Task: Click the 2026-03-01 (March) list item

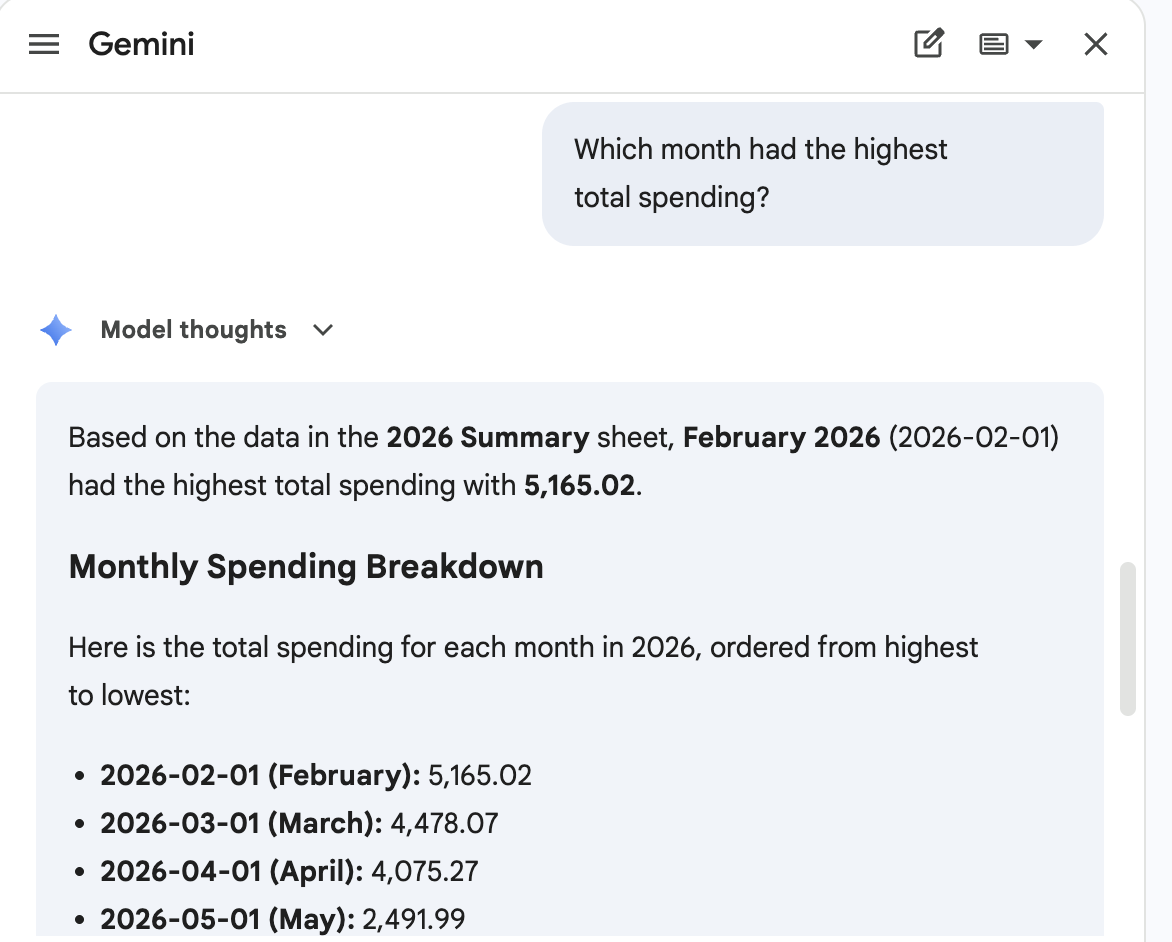Action: coord(299,823)
